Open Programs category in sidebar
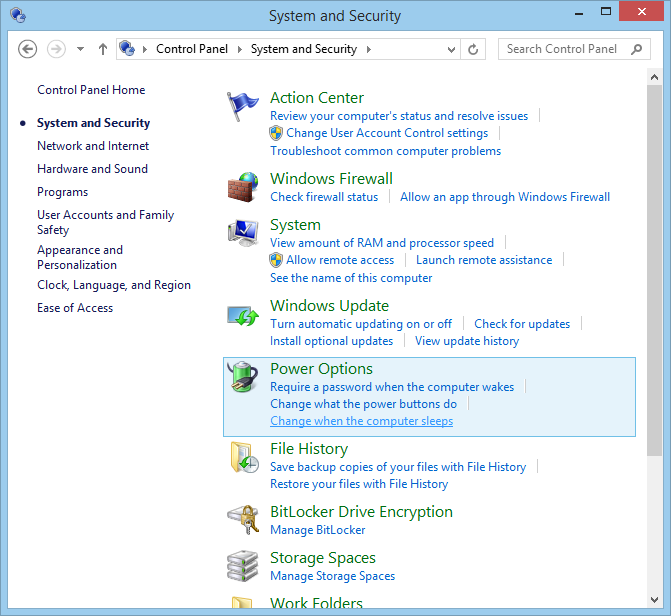671x616 pixels. click(62, 192)
